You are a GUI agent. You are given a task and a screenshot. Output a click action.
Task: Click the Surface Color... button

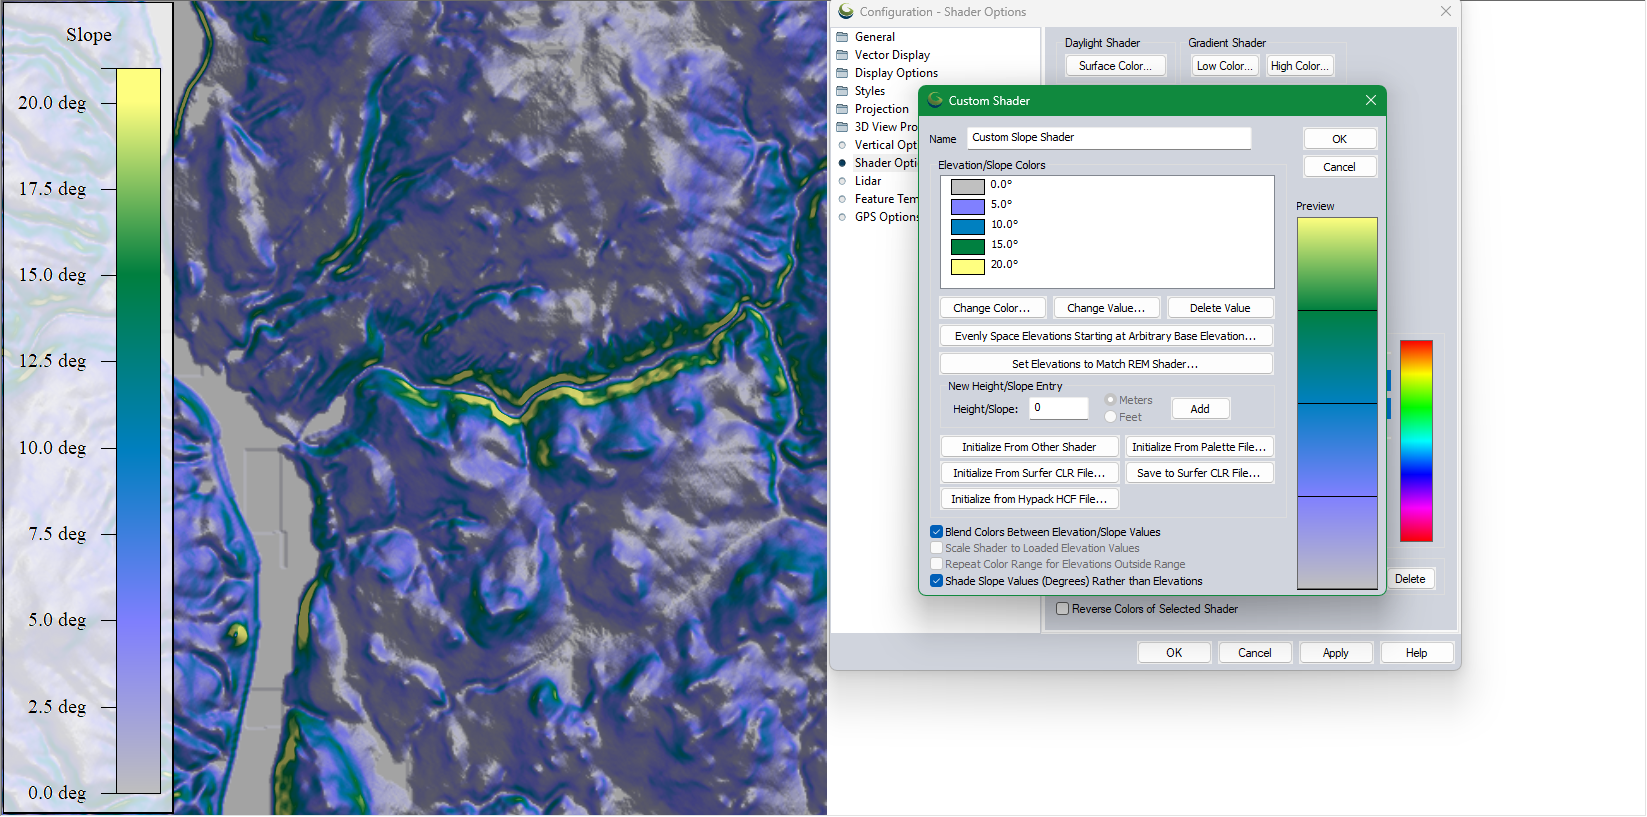point(1115,66)
